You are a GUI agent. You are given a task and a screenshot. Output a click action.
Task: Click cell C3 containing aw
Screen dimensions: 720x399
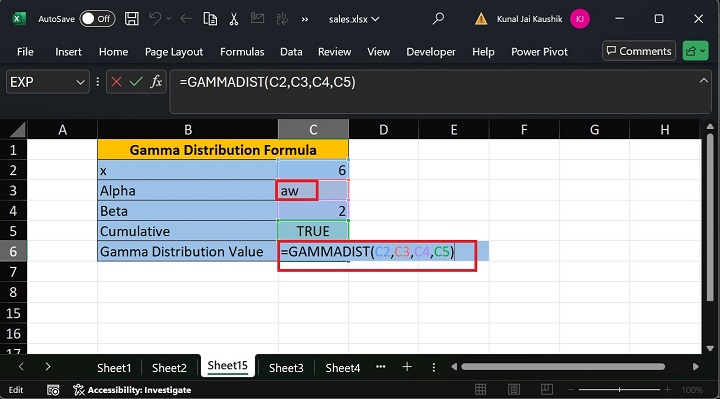pos(313,191)
